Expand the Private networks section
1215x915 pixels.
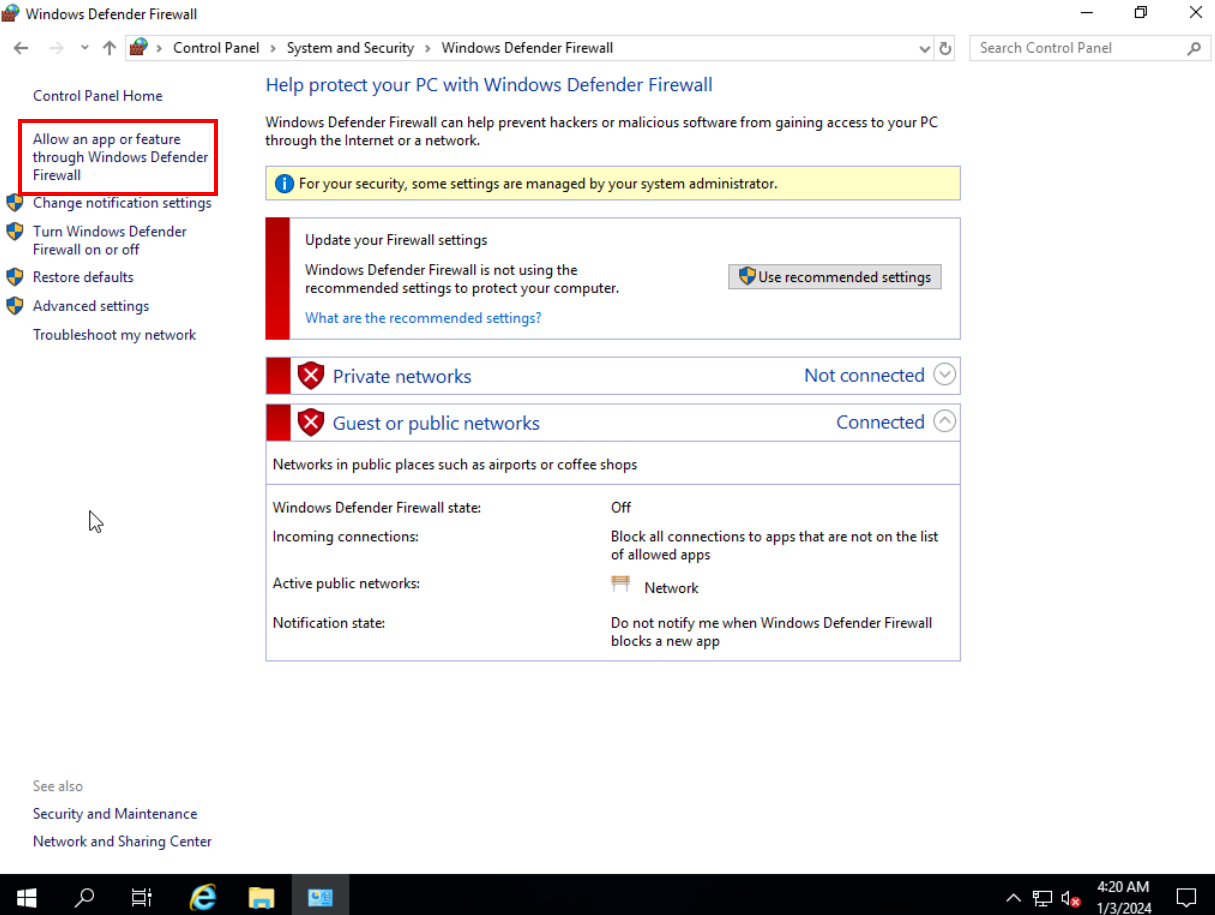click(944, 375)
